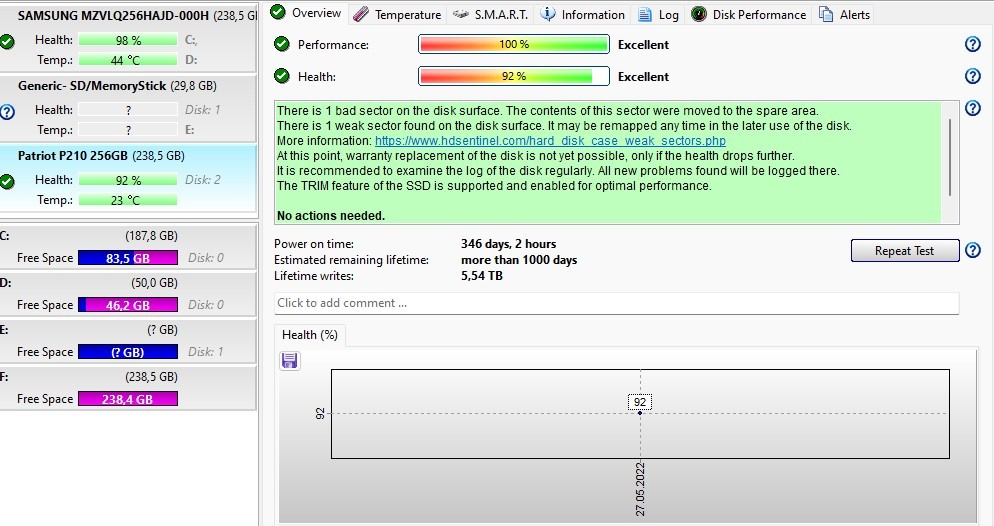Select the C: free space 83,5 GB bar
This screenshot has height=526, width=994.
pos(128,258)
